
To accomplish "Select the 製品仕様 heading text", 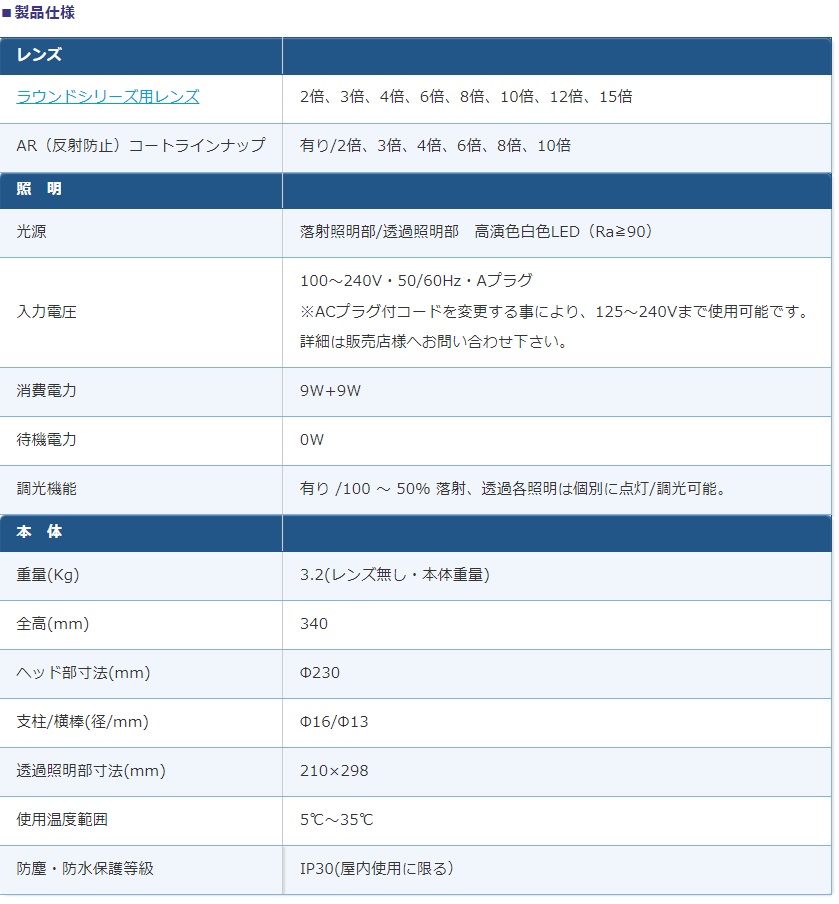I will [x=45, y=12].
